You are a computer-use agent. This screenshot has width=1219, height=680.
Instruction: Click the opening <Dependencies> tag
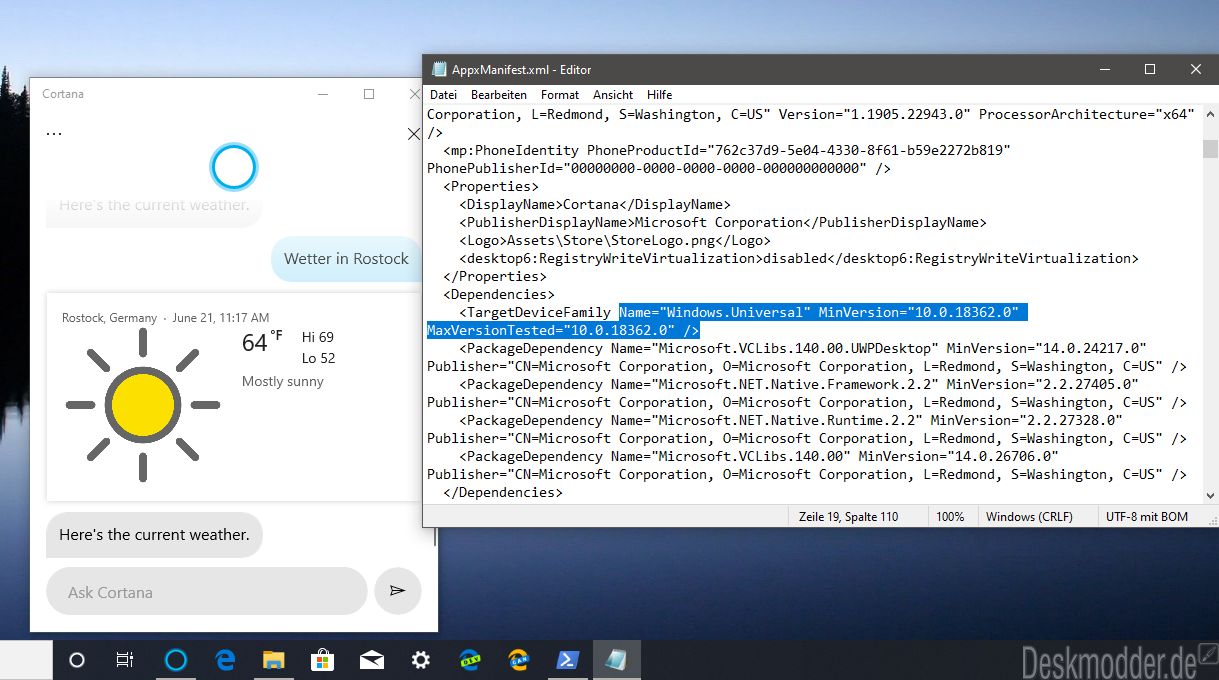499,294
